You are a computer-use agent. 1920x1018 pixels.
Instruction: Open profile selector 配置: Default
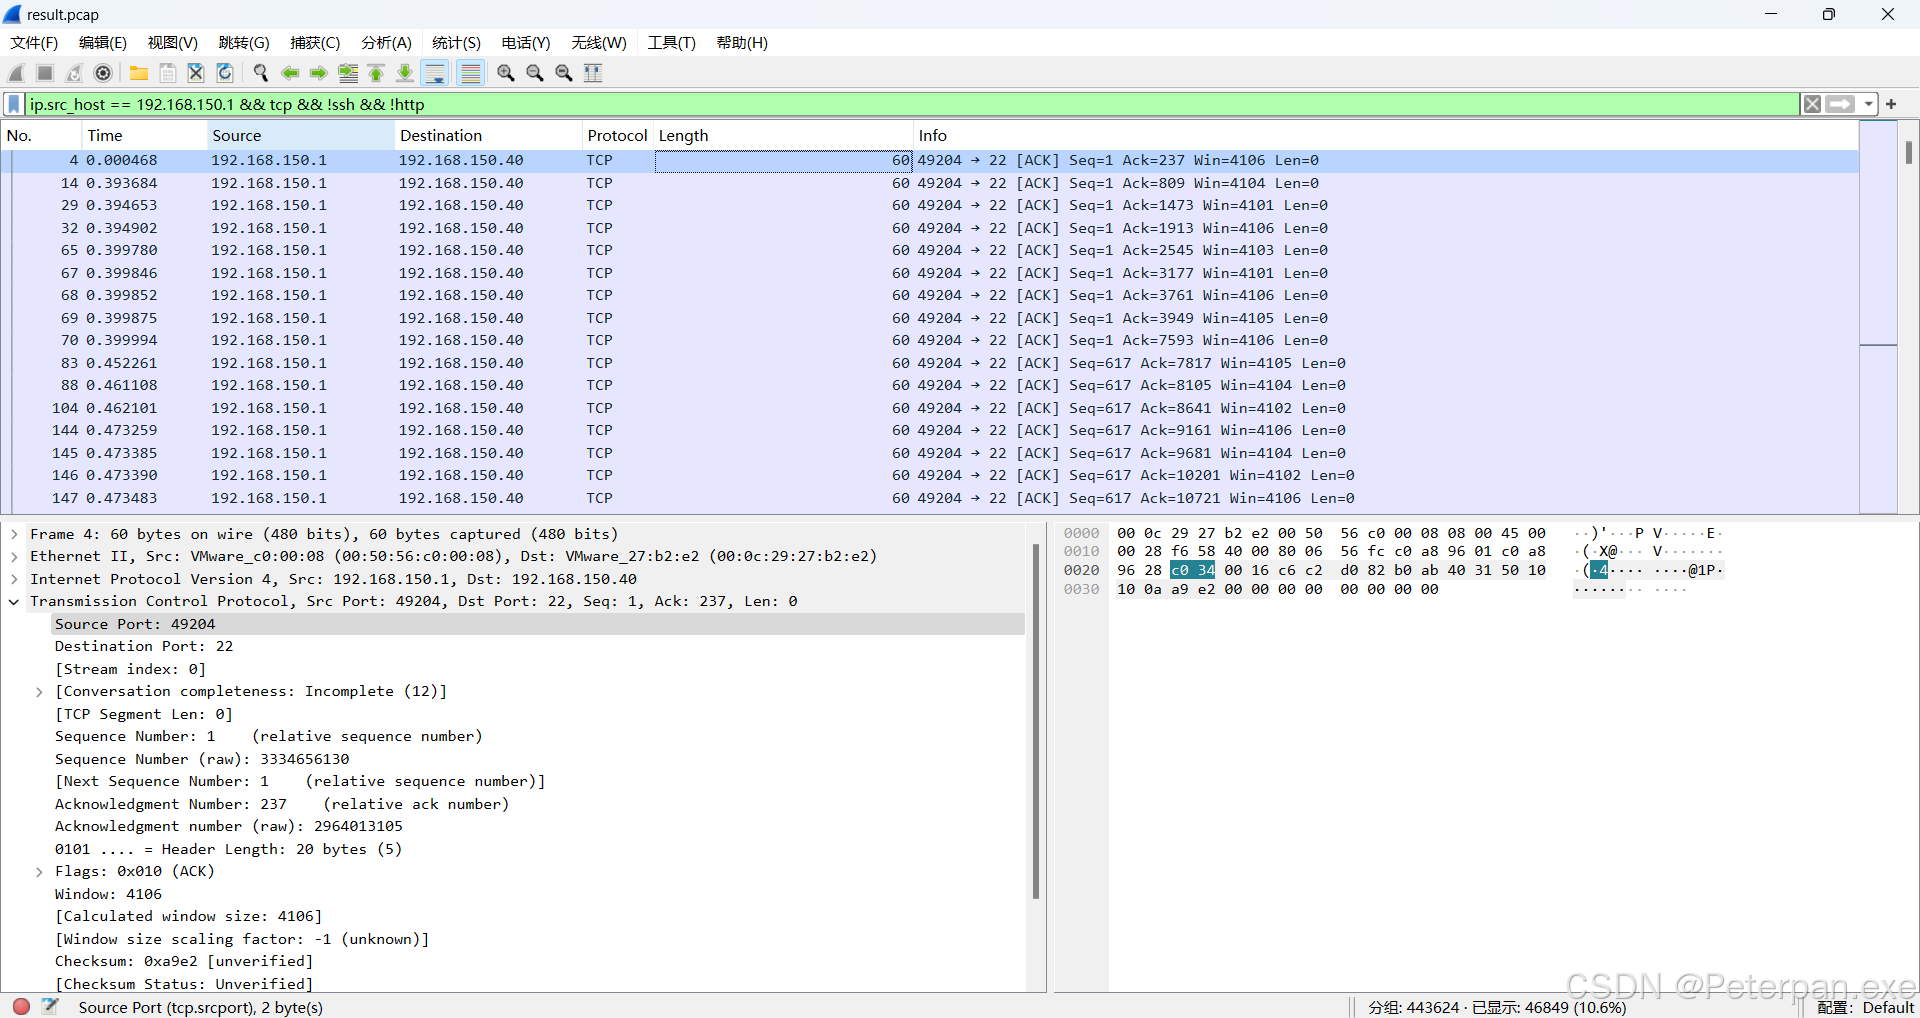(x=1865, y=1006)
